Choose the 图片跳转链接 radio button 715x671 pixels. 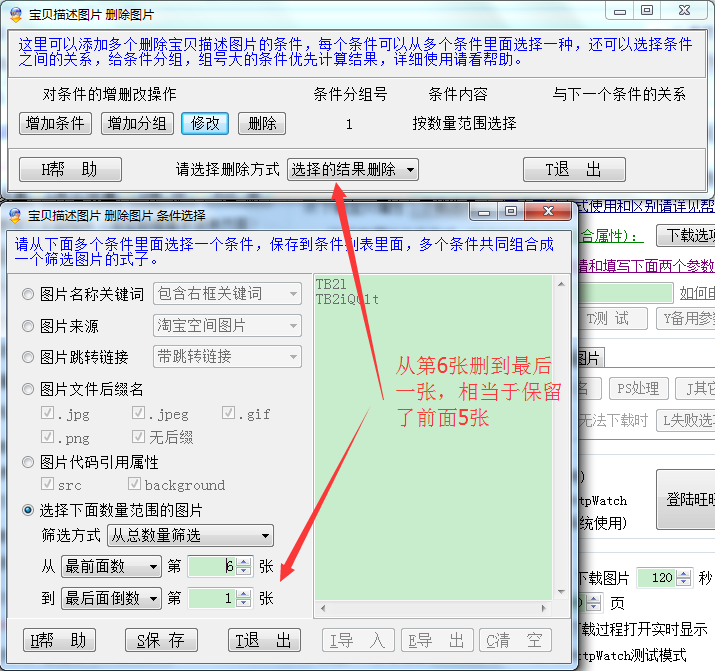28,357
